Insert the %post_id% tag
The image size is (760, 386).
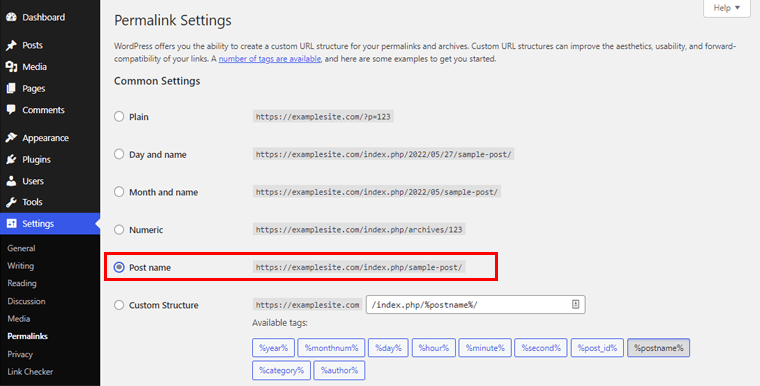click(597, 348)
